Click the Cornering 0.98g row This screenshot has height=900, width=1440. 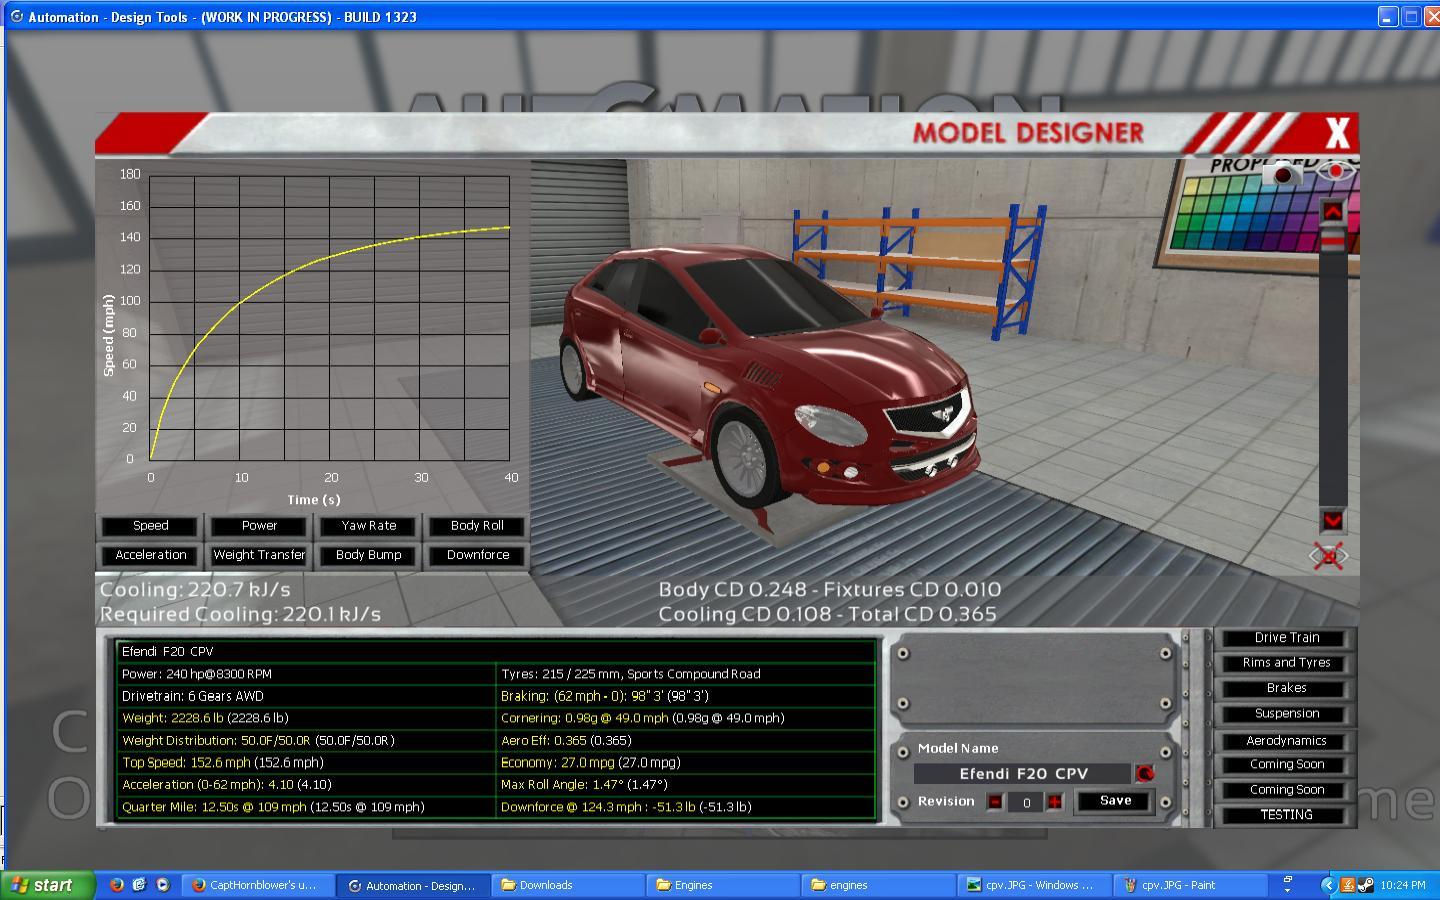(686, 718)
